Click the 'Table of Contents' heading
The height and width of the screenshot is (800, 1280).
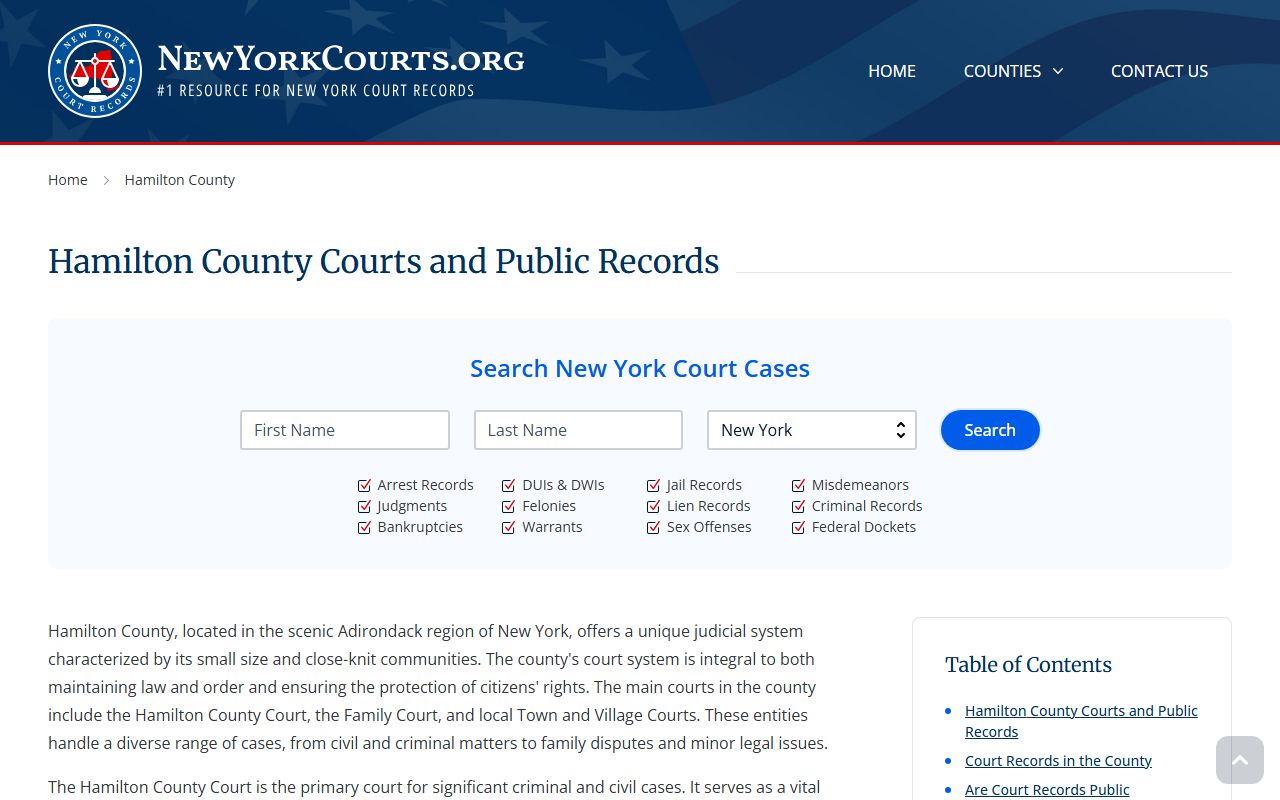[x=1028, y=665]
